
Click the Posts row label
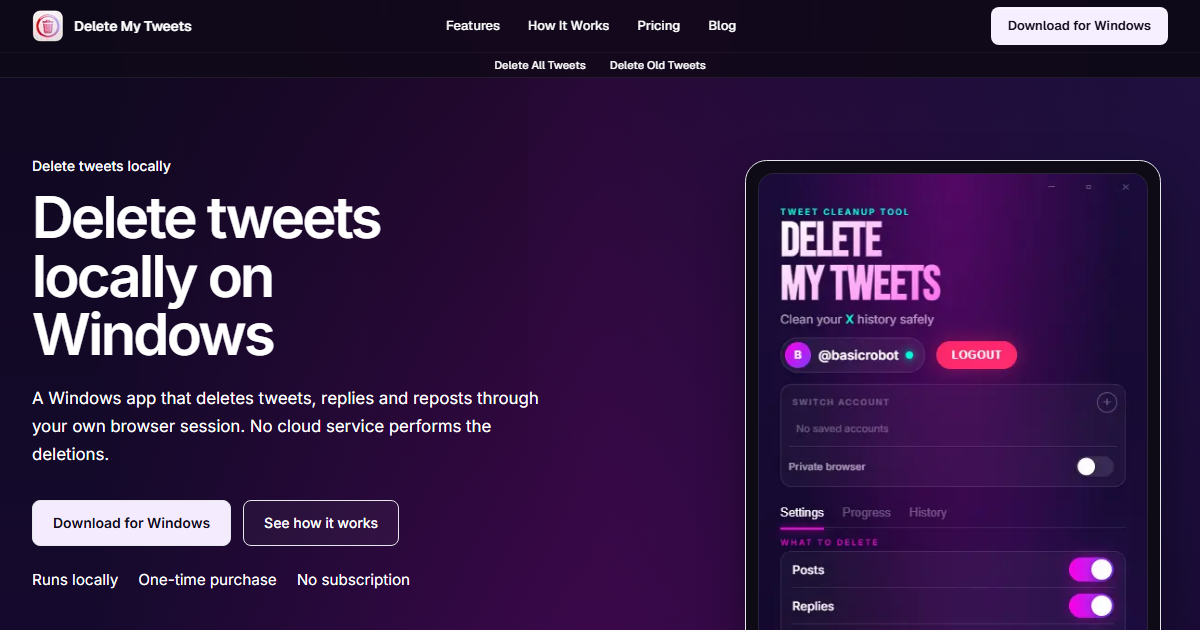808,570
